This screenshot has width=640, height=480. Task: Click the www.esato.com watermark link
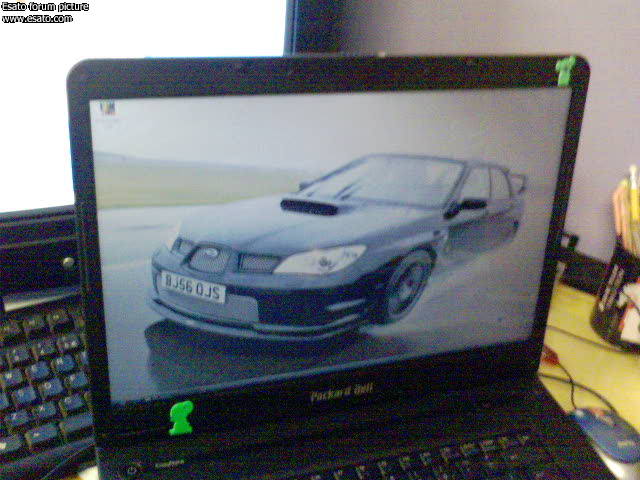pos(36,18)
